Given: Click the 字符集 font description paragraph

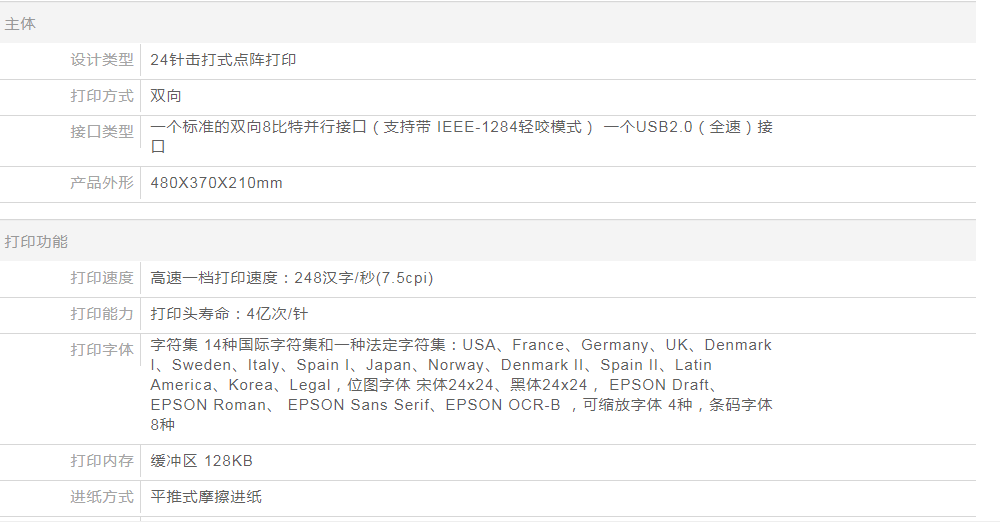Looking at the screenshot, I should 460,385.
